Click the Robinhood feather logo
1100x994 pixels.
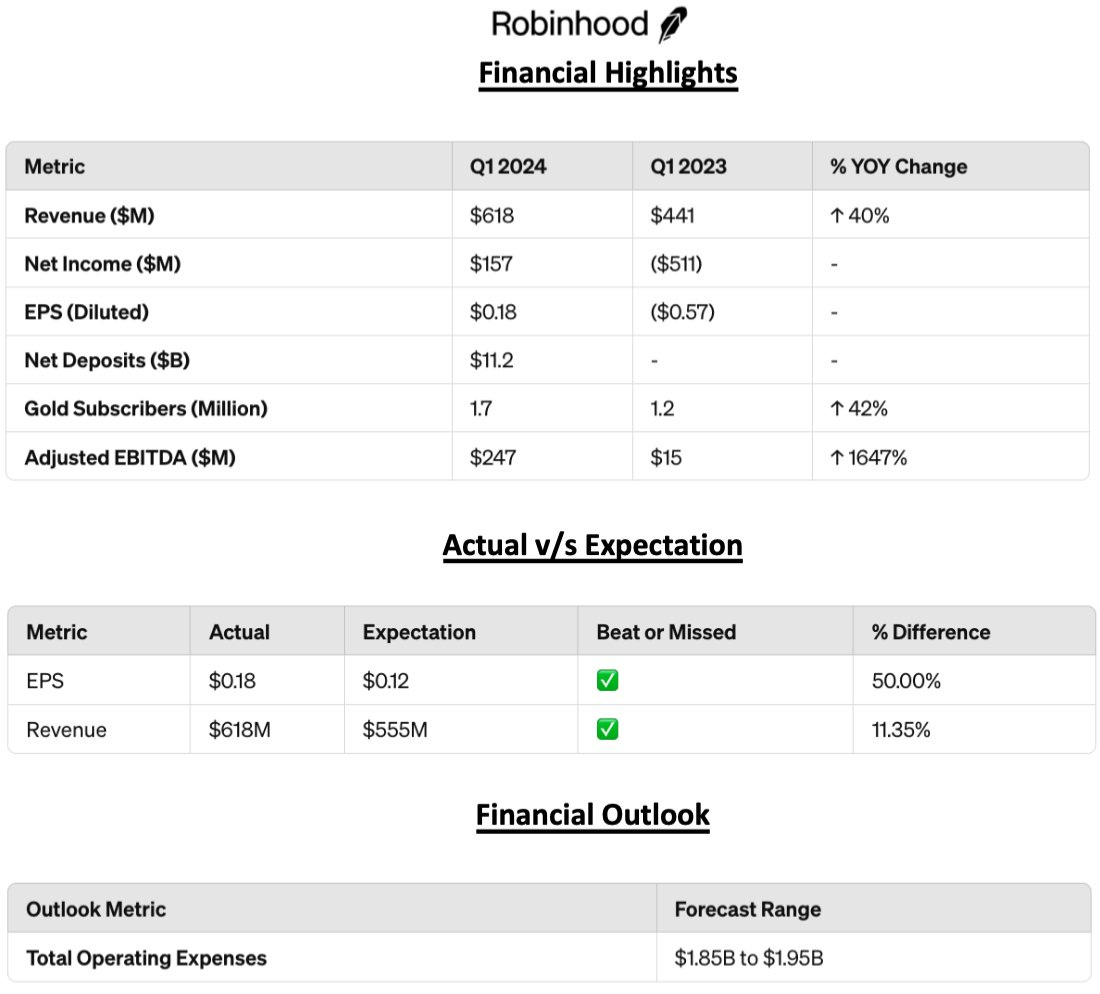point(673,25)
